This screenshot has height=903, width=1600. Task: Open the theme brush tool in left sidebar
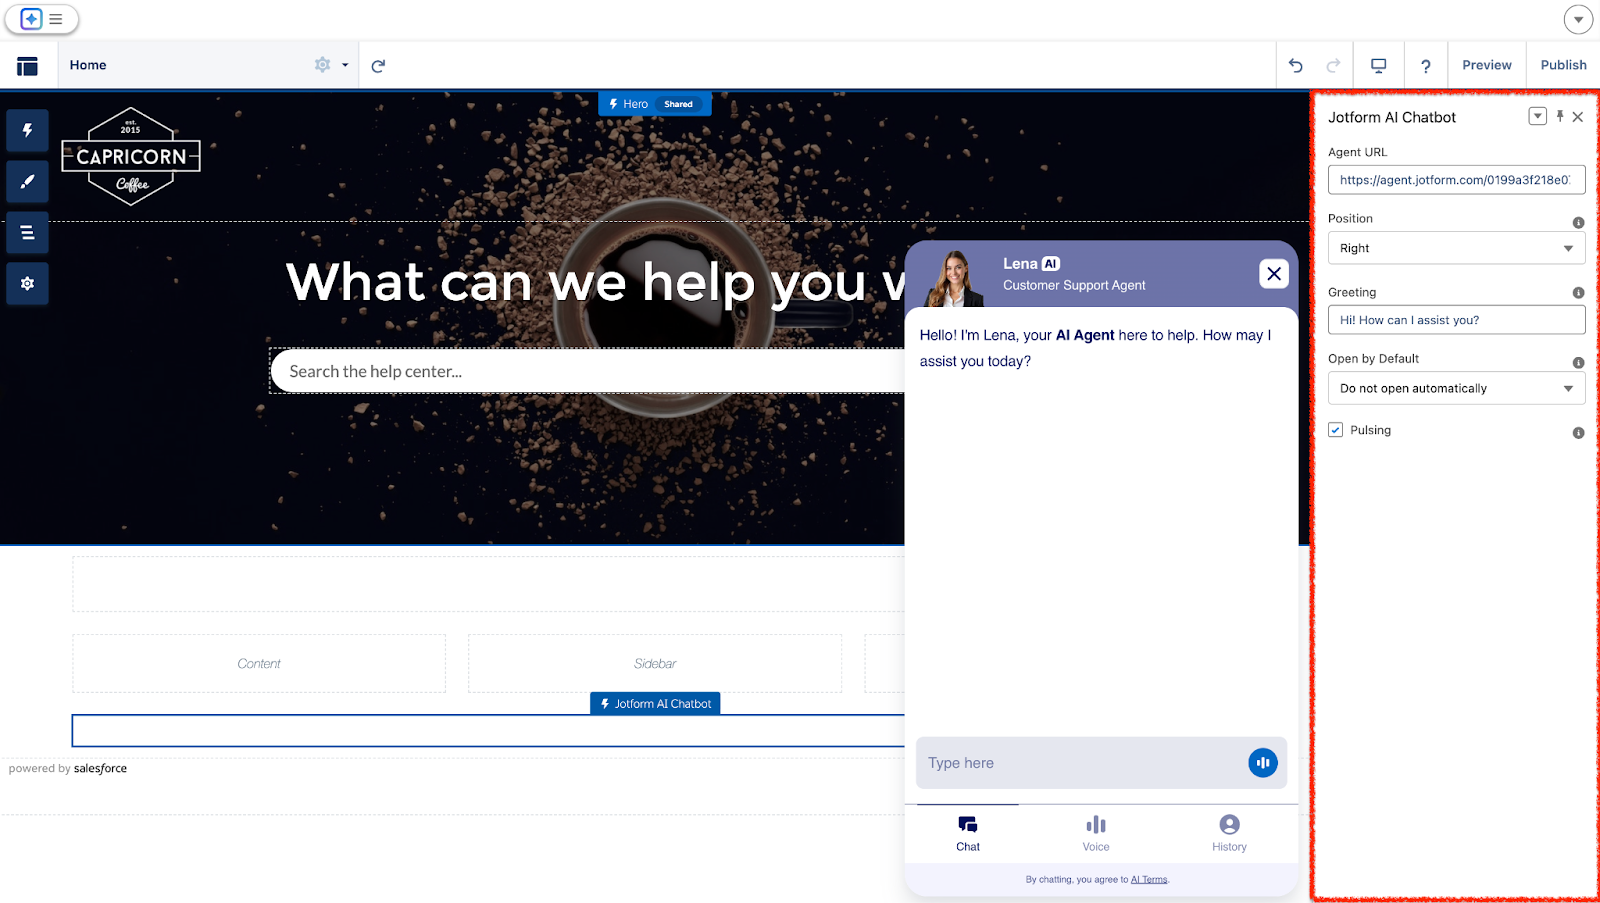point(27,181)
